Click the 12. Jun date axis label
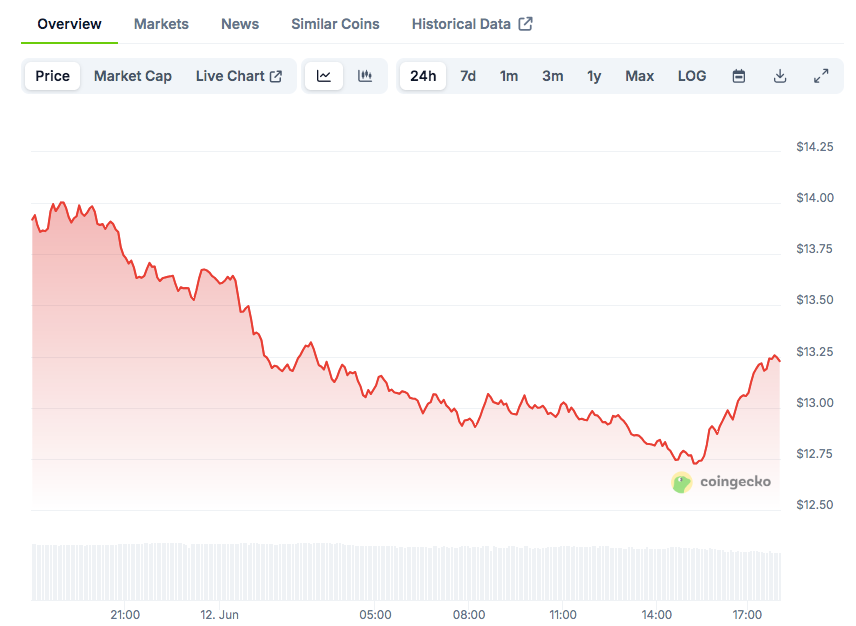The width and height of the screenshot is (856, 626). tap(219, 615)
